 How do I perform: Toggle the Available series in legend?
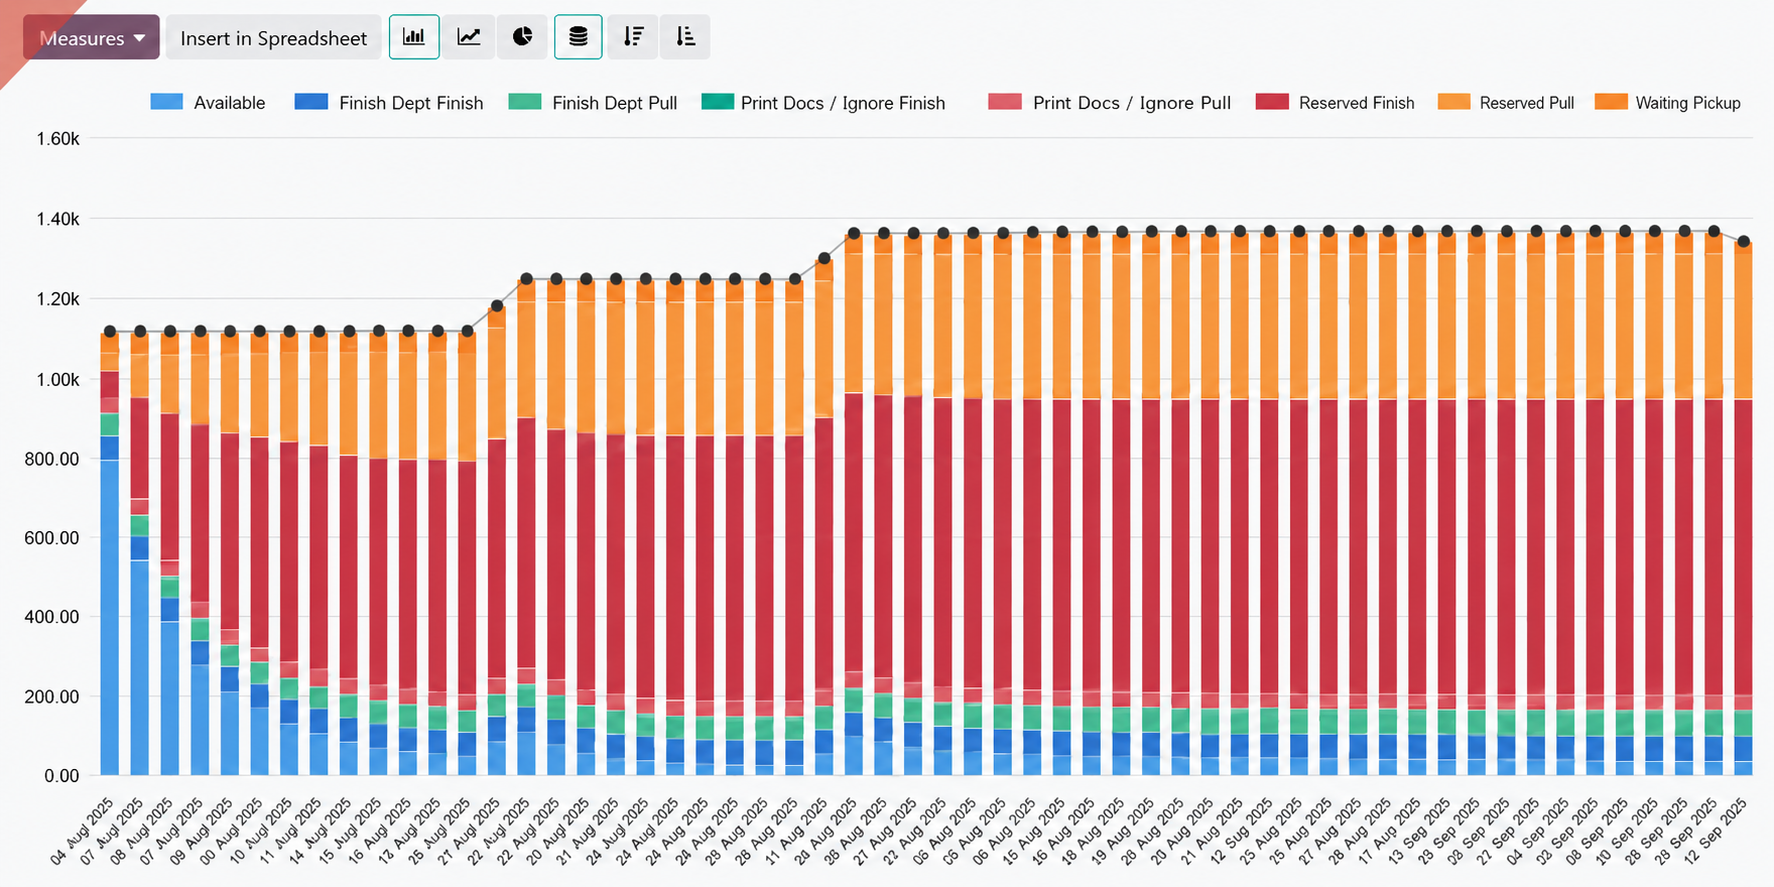click(208, 102)
